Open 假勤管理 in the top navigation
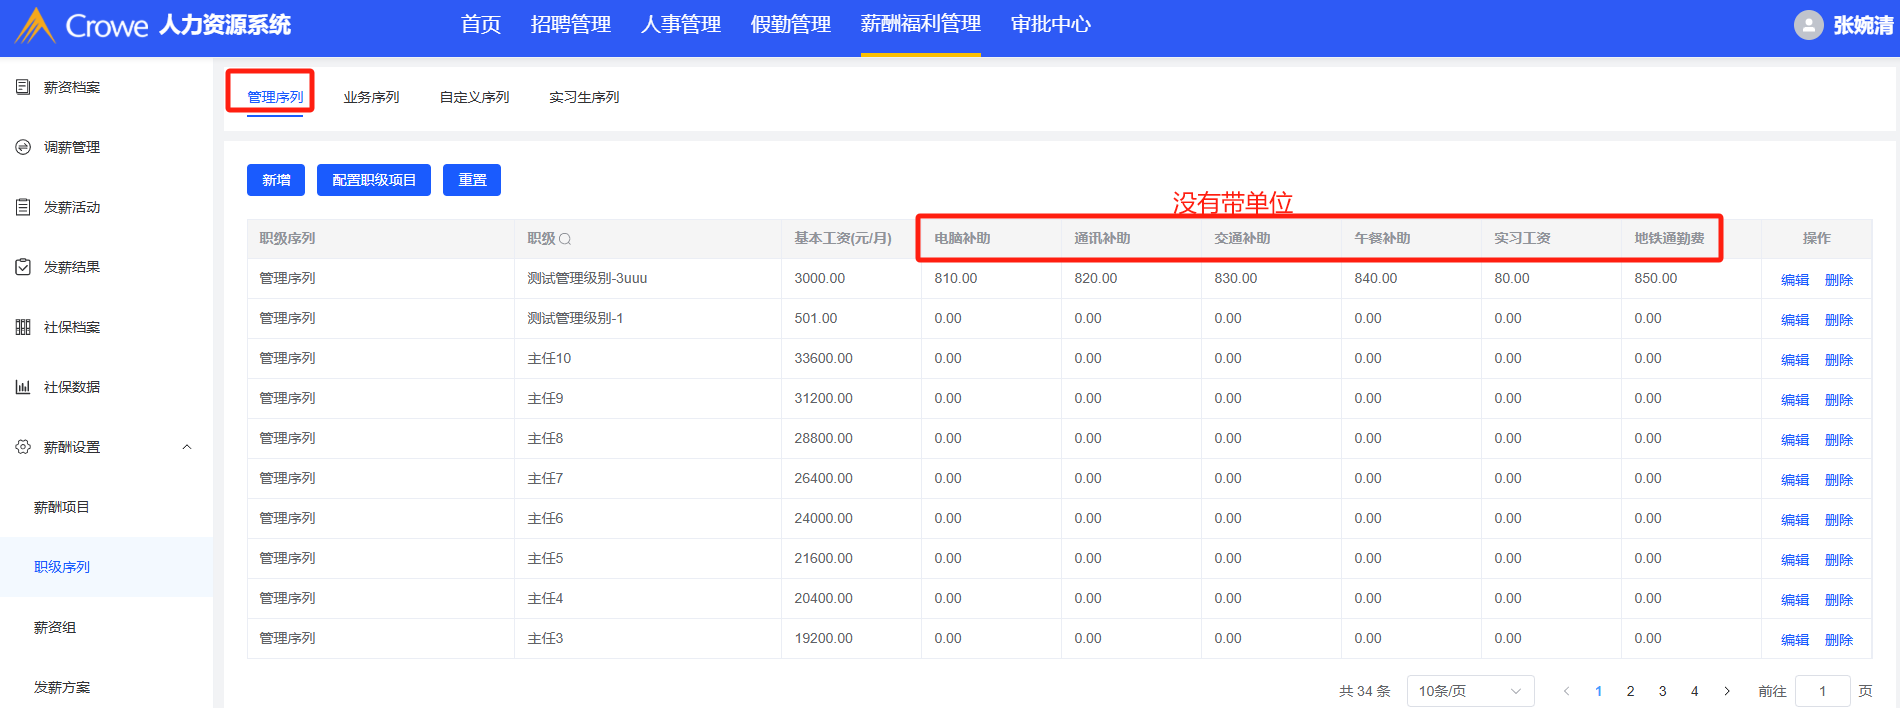 click(790, 25)
